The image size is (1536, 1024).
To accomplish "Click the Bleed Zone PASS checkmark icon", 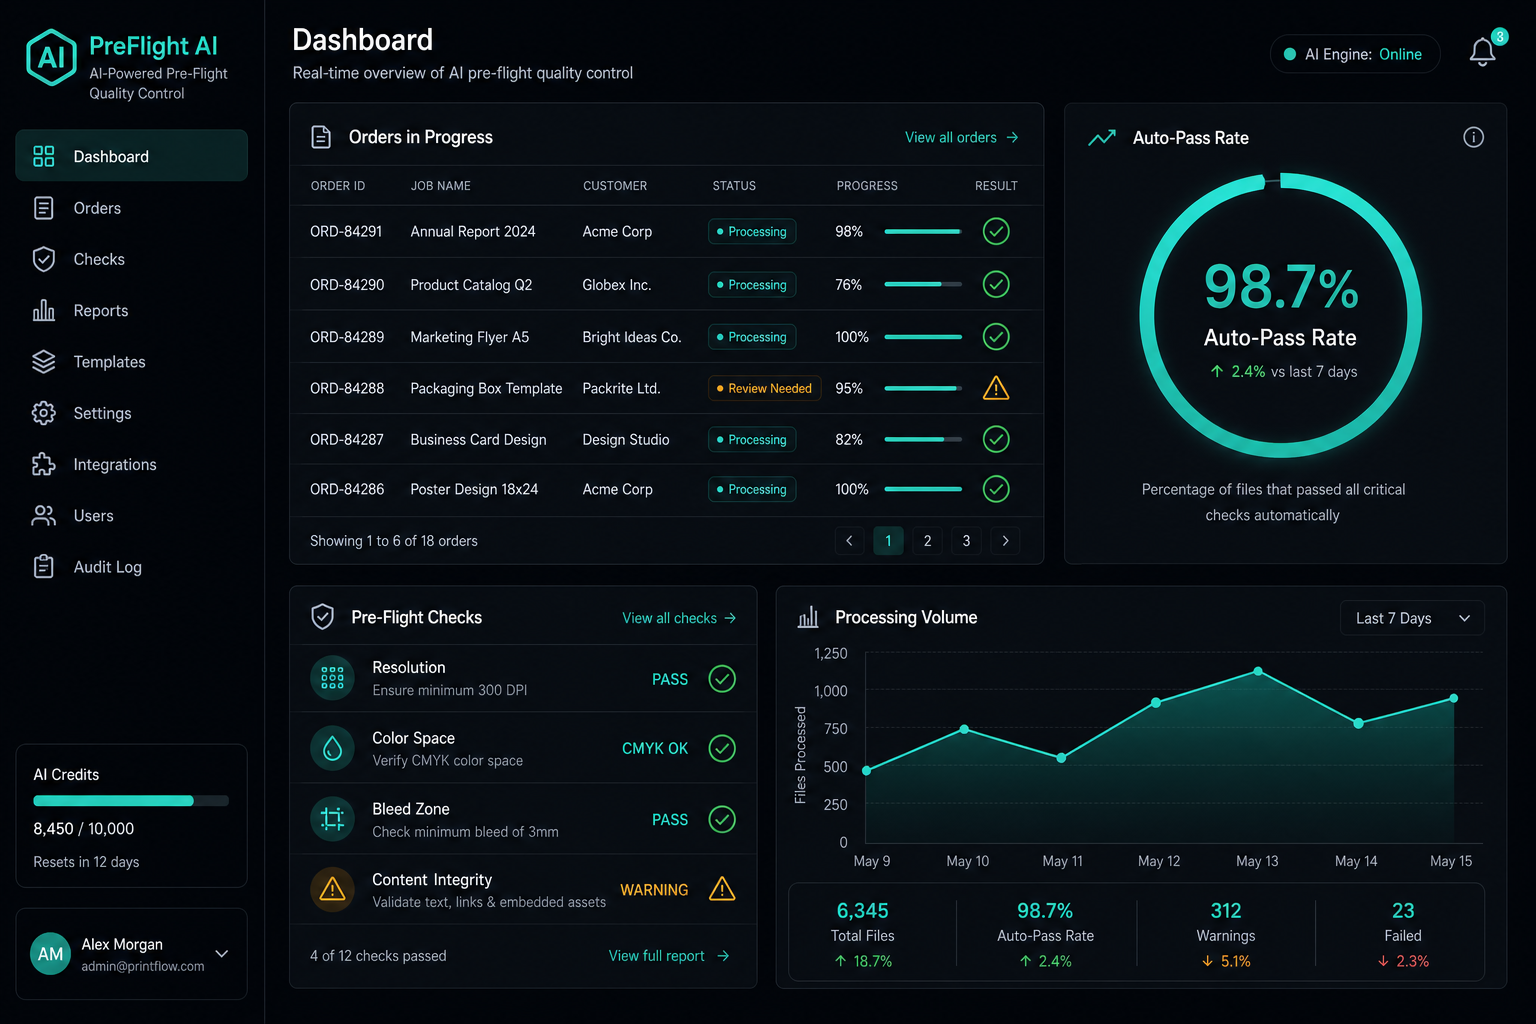I will tap(722, 819).
